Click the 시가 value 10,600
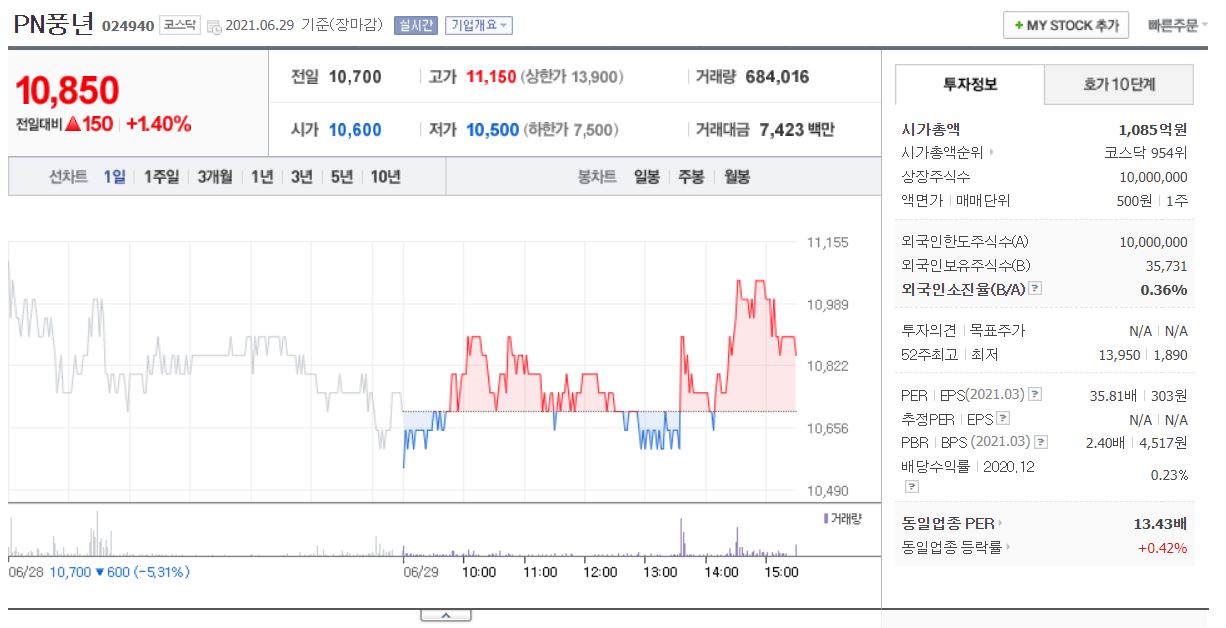Image resolution: width=1226 pixels, height=628 pixels. [x=355, y=130]
